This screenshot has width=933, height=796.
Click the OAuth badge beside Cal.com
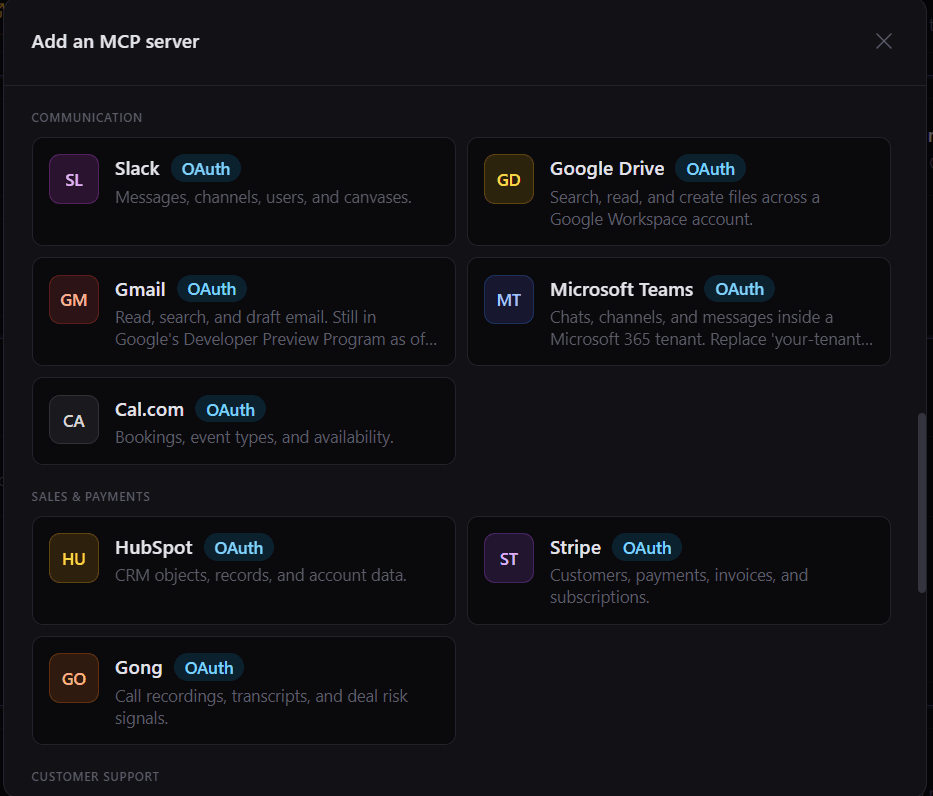coord(230,410)
